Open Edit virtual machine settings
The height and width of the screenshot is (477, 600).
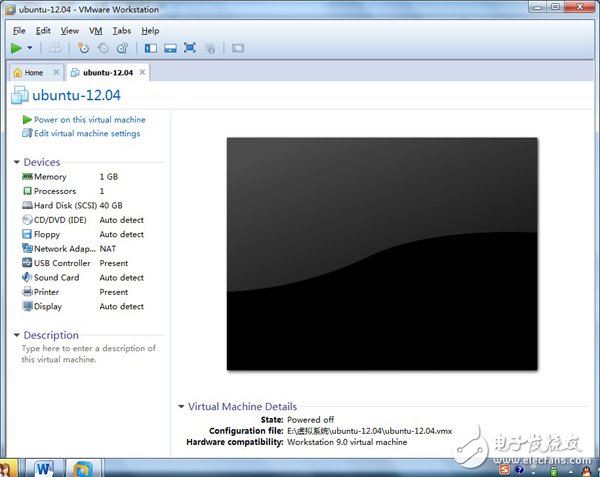[x=86, y=133]
